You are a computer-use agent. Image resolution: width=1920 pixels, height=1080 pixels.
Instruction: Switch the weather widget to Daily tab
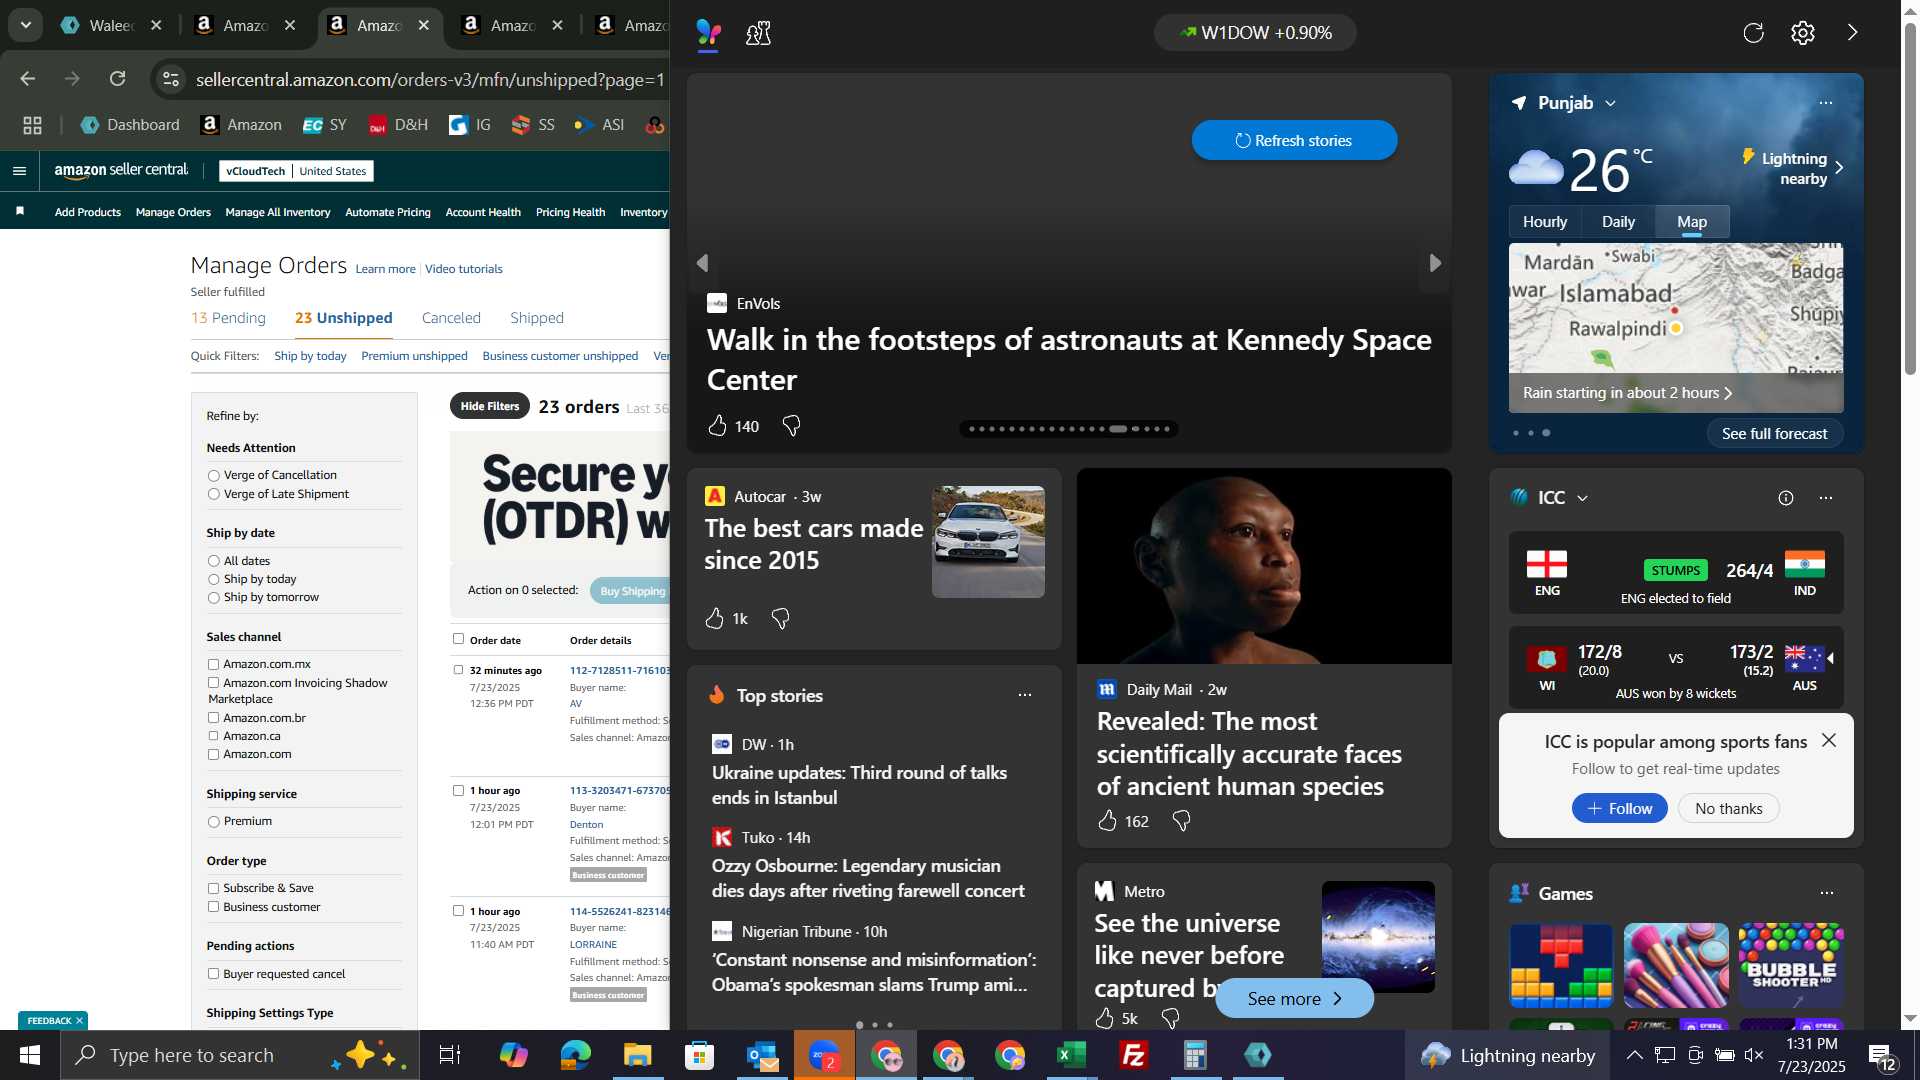[1618, 222]
